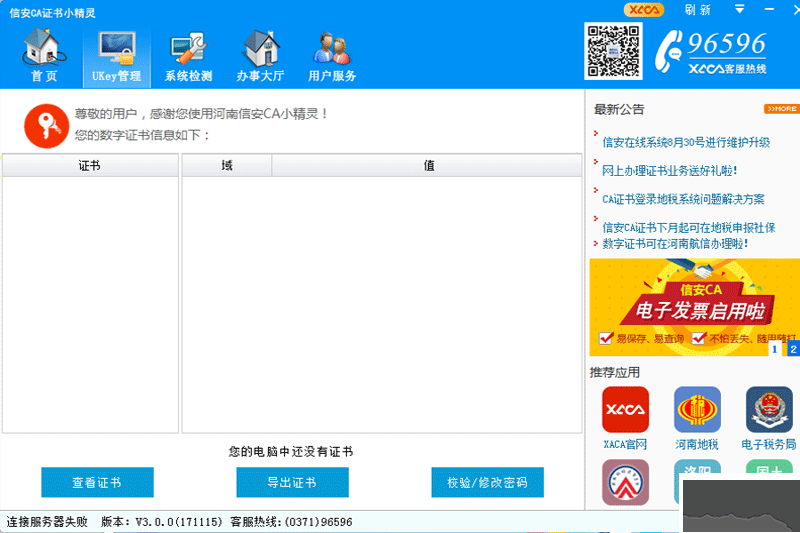The width and height of the screenshot is (800, 533).
Task: Switch to banner slide 1
Action: pyautogui.click(x=774, y=349)
